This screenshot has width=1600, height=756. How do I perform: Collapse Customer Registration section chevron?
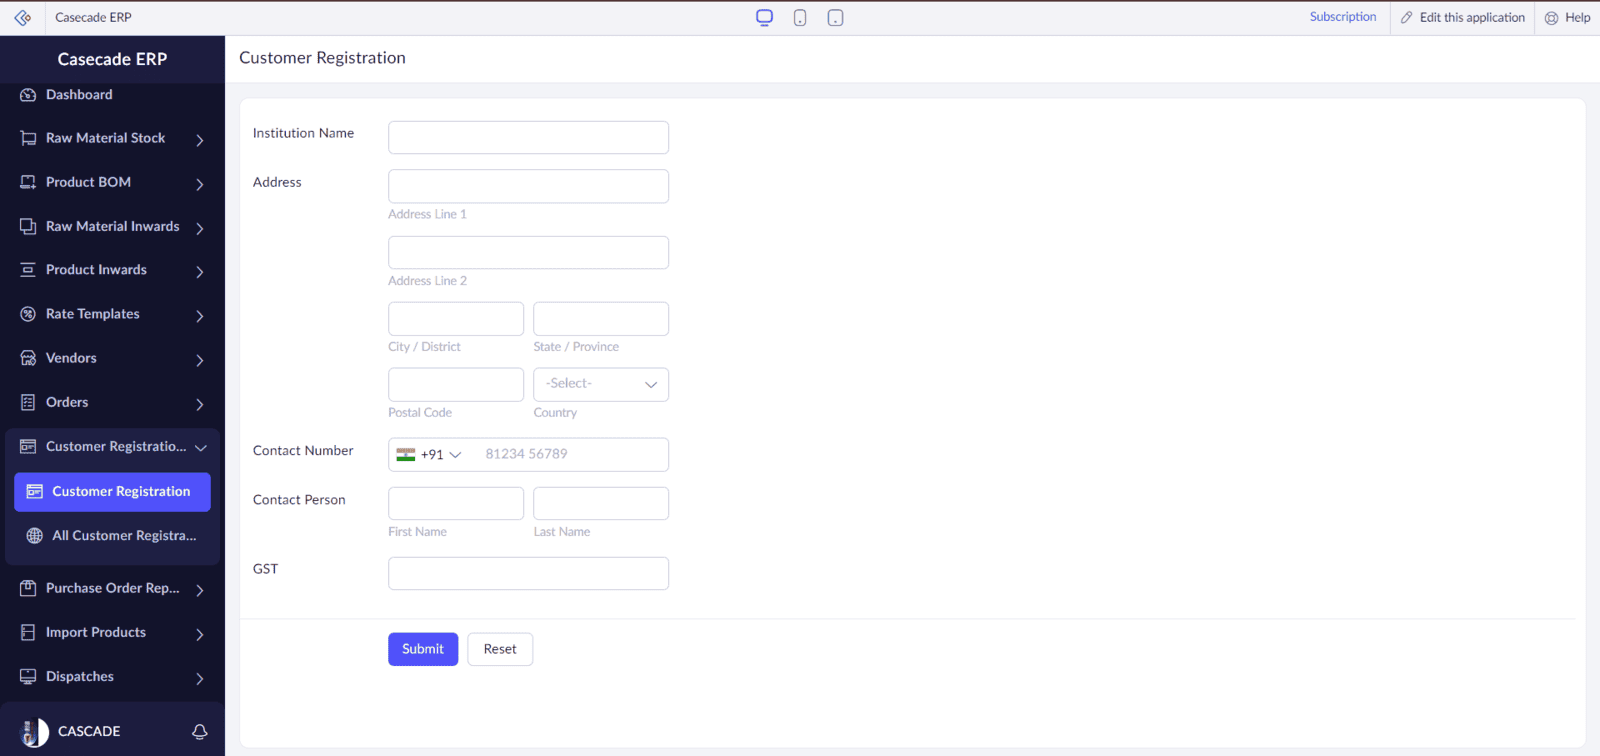click(201, 448)
